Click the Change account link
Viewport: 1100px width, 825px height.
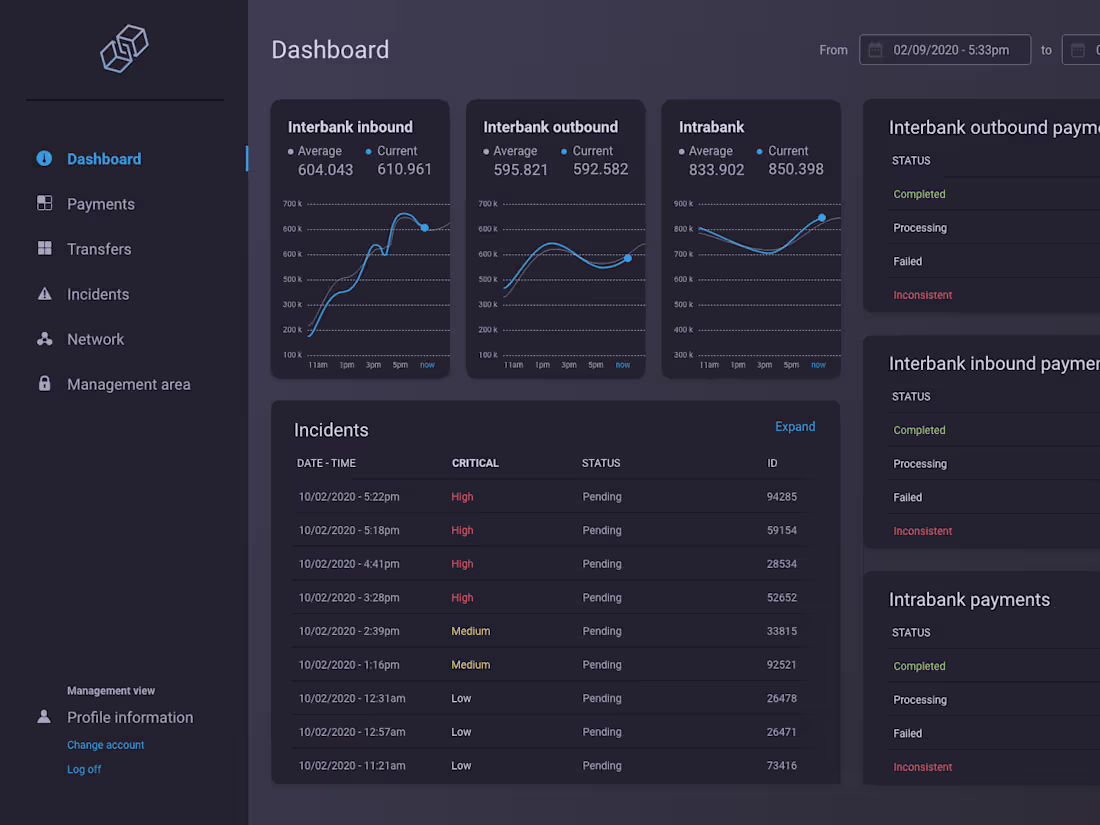point(105,745)
